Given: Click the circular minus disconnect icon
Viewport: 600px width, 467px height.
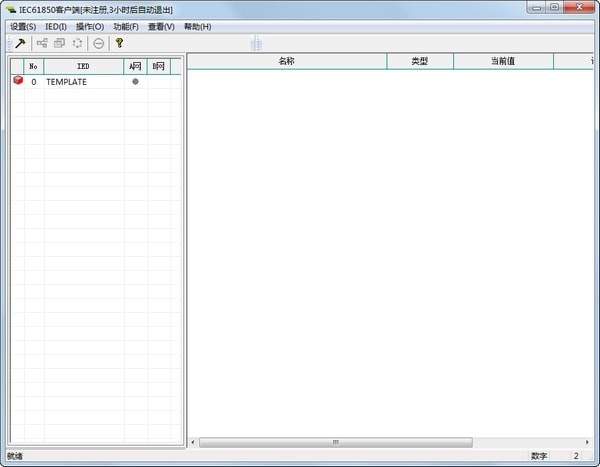Looking at the screenshot, I should [98, 43].
